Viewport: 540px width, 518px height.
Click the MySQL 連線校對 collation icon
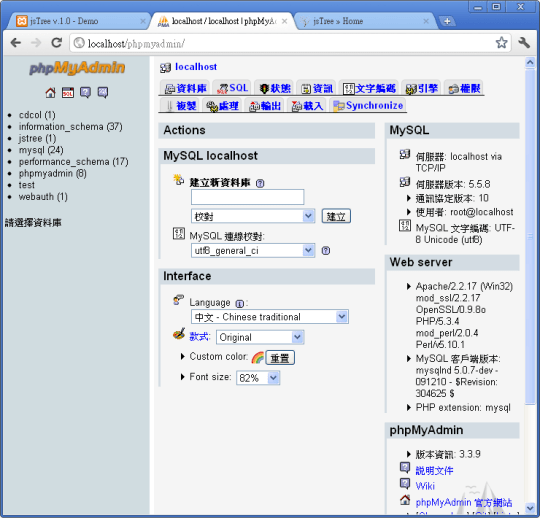(x=178, y=234)
